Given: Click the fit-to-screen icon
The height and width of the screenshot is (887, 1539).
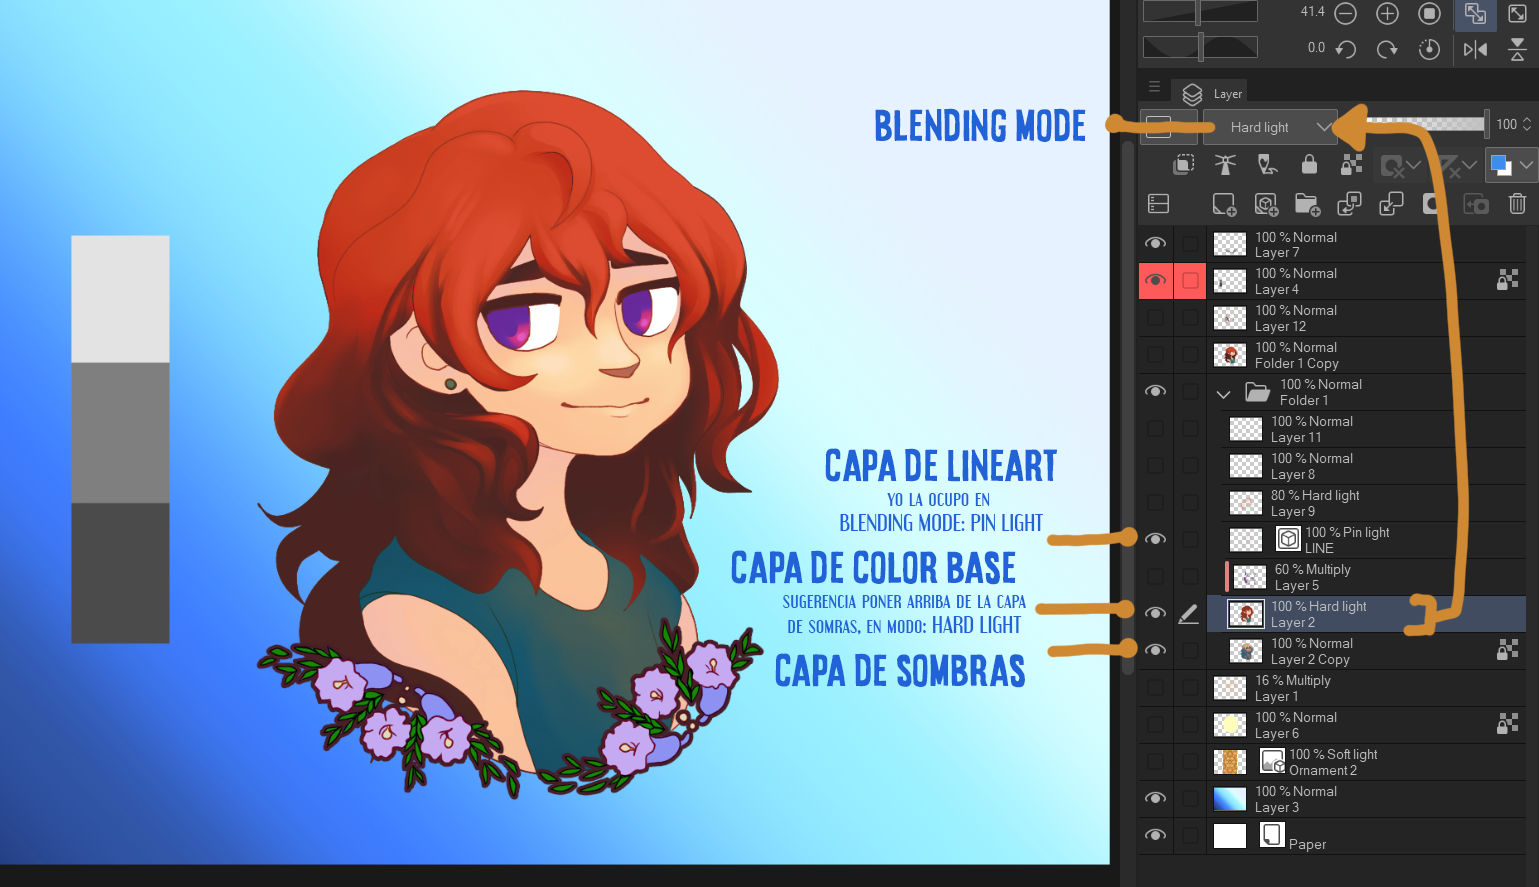Looking at the screenshot, I should (1517, 13).
